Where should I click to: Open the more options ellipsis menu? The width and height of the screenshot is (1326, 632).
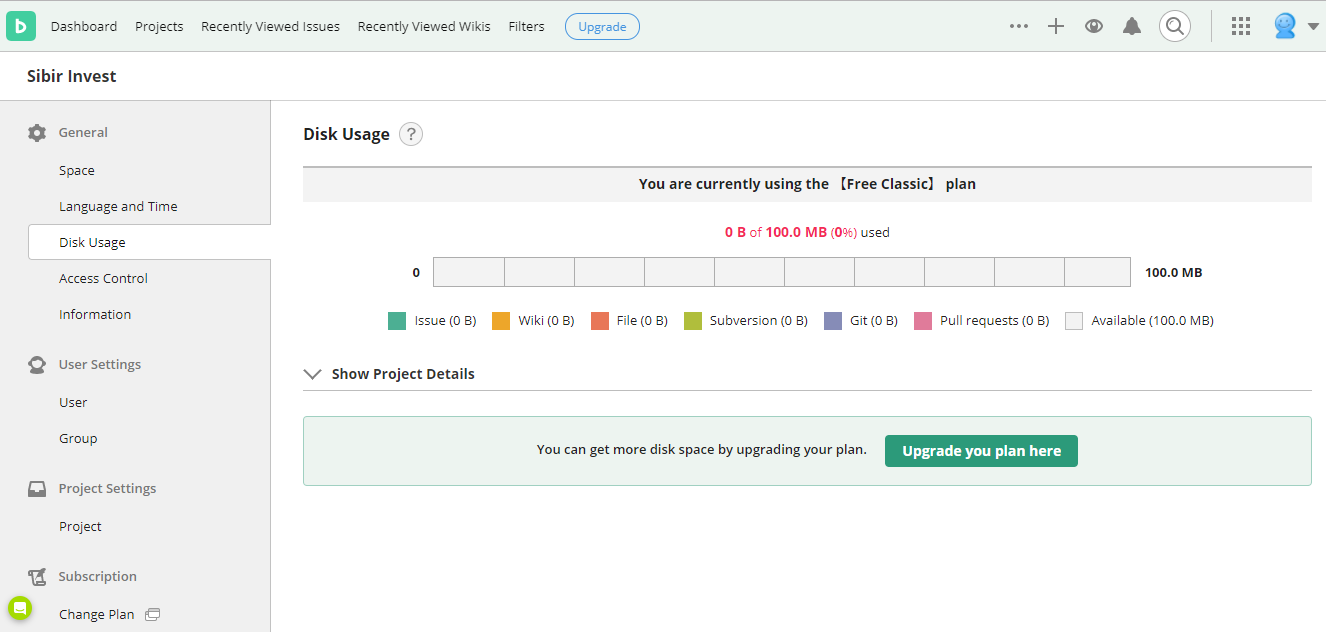point(1019,27)
